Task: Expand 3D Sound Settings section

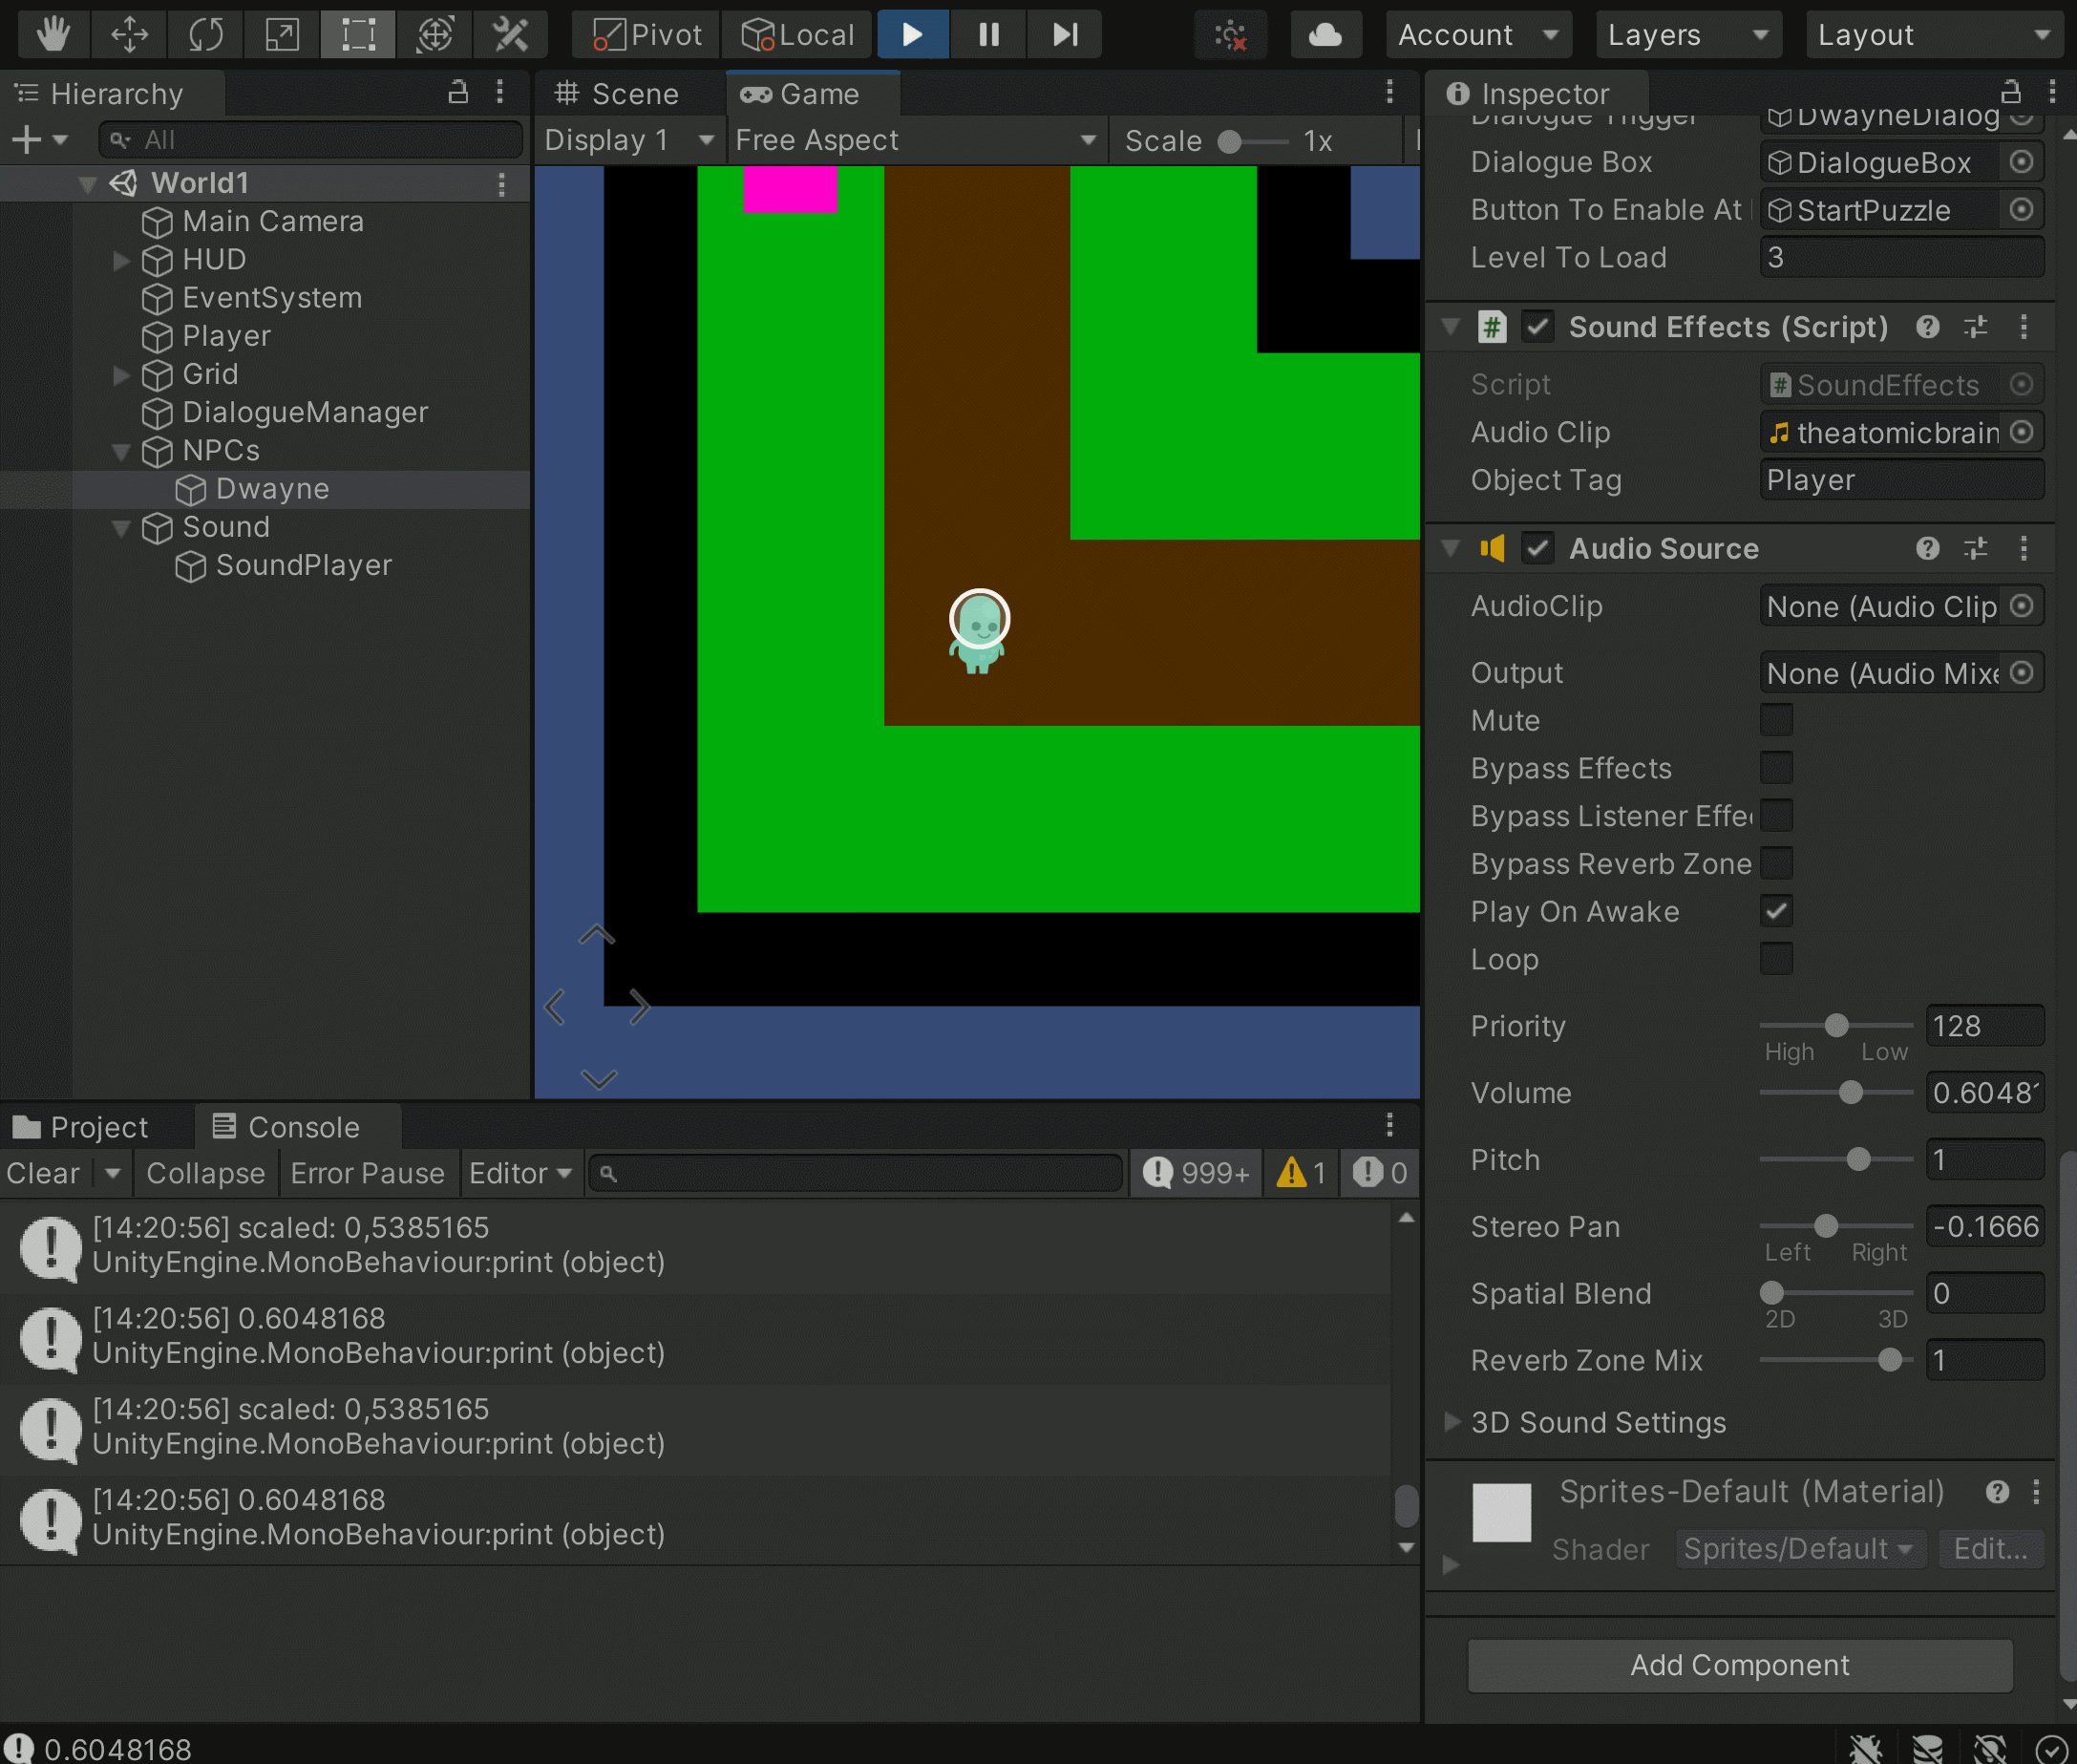Action: click(x=1452, y=1421)
